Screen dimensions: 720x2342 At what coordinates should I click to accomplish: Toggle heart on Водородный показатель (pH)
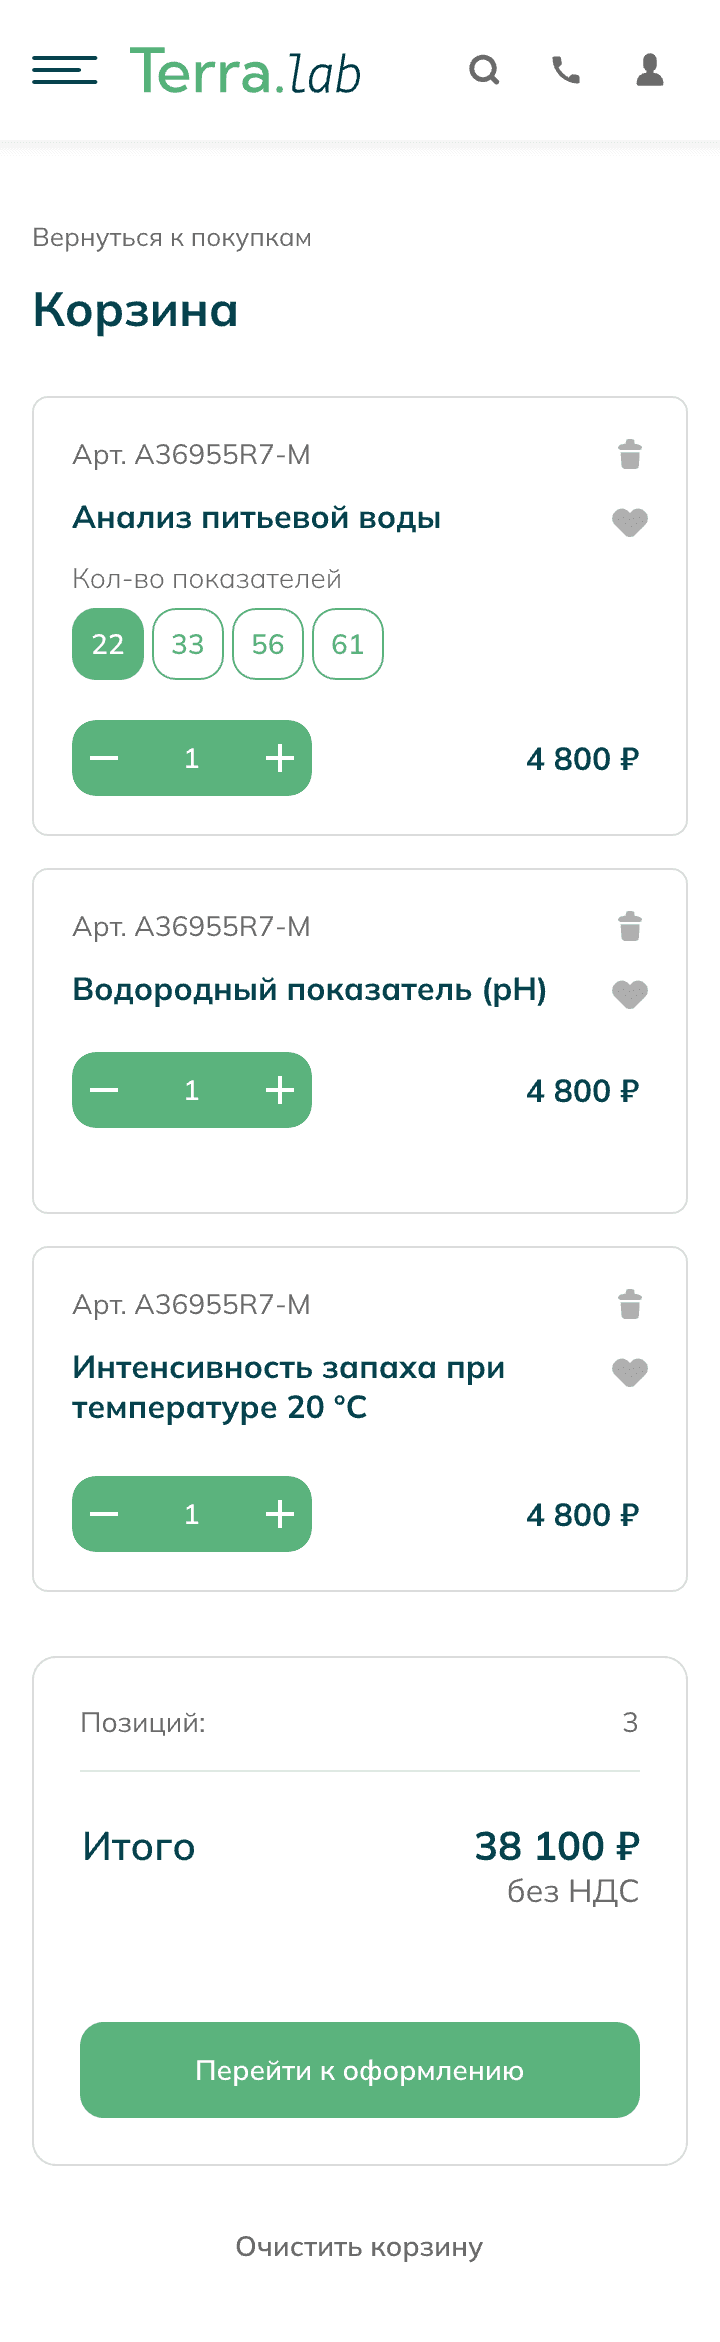[x=630, y=994]
